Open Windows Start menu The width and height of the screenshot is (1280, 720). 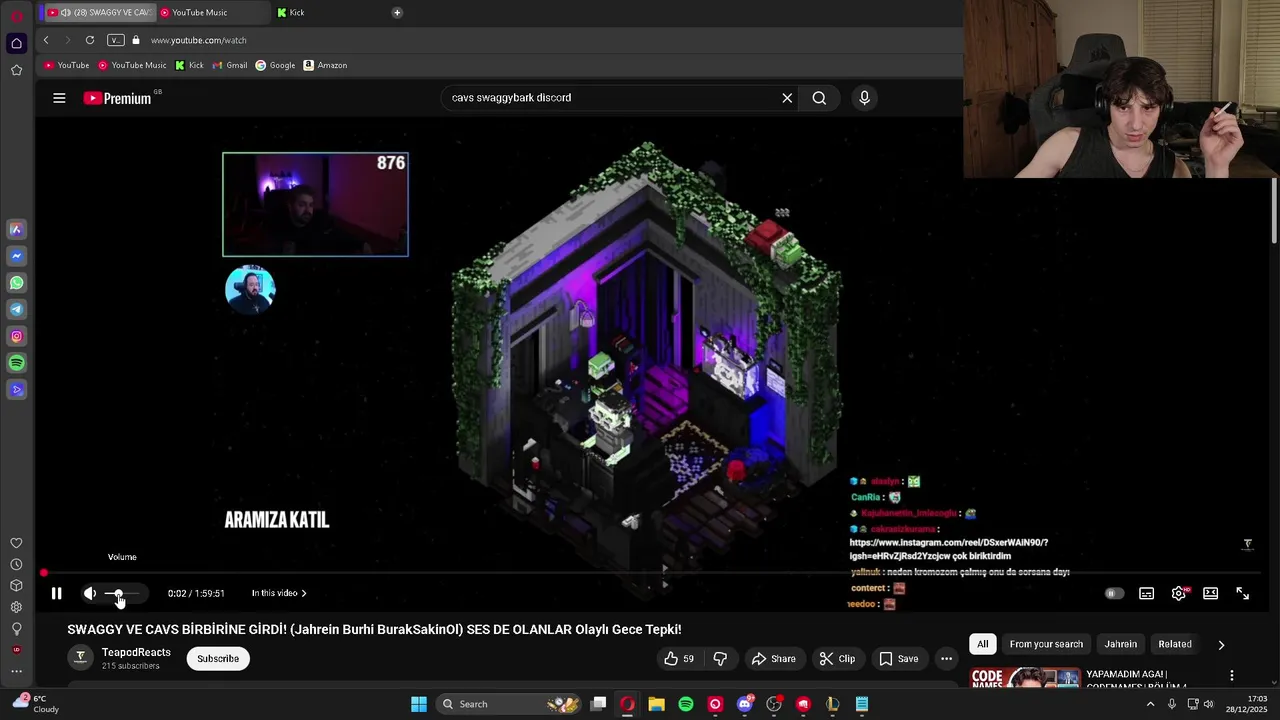pyautogui.click(x=419, y=704)
